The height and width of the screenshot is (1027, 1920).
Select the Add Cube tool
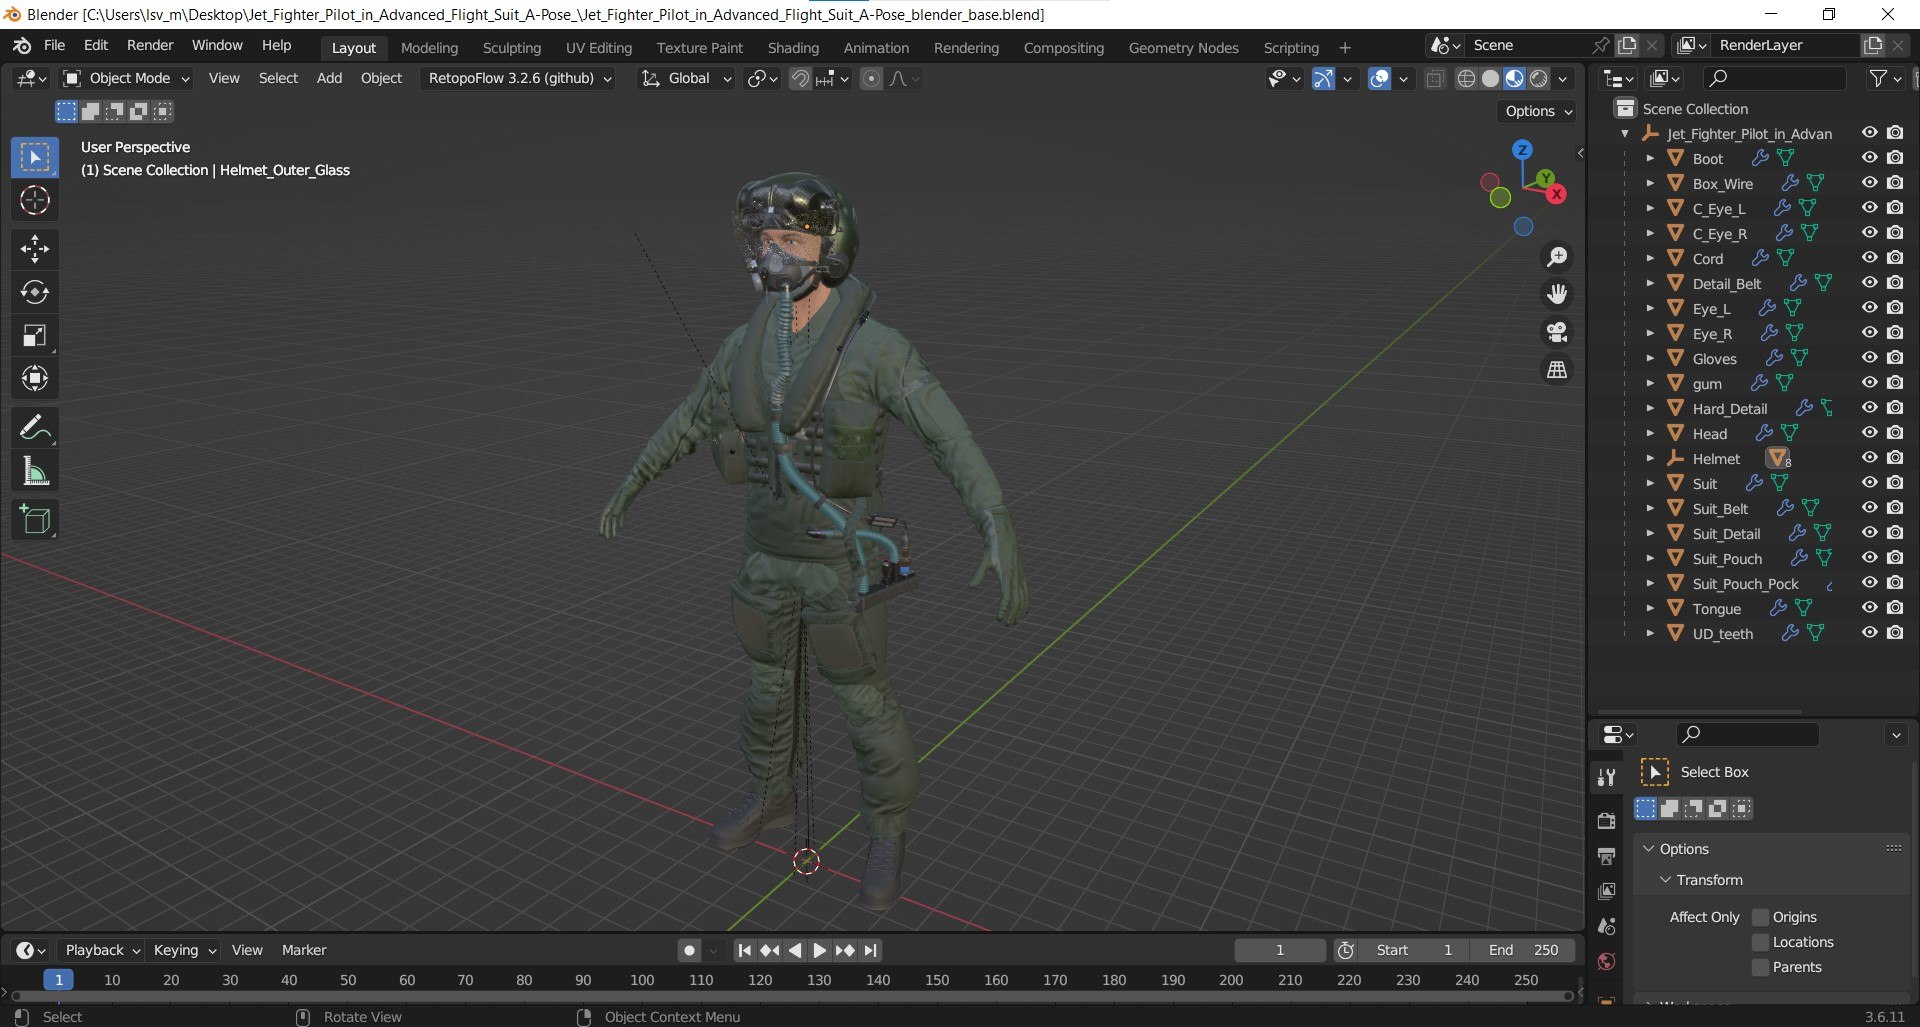pyautogui.click(x=35, y=520)
